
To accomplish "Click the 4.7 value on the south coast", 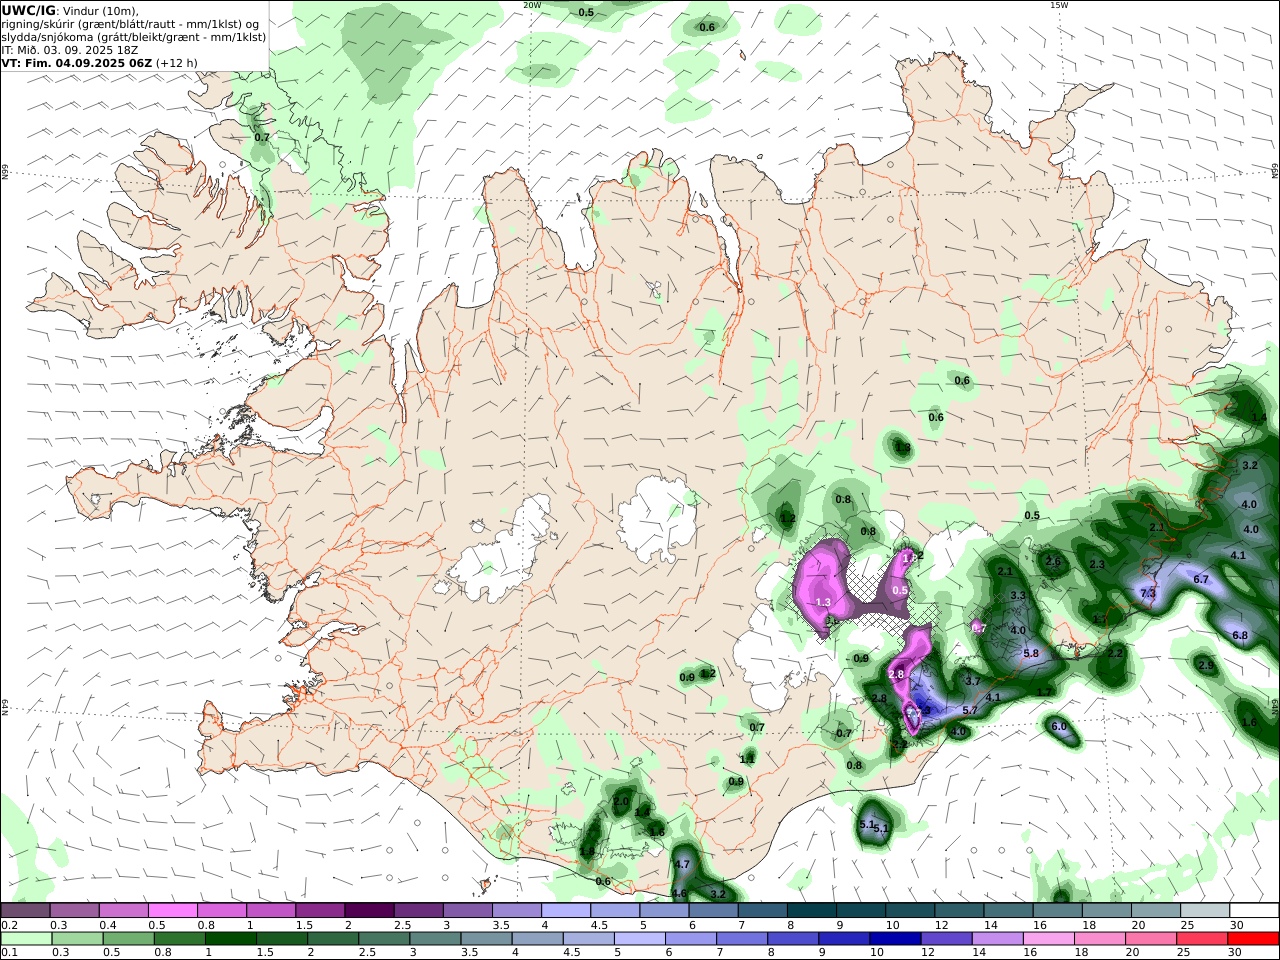I will pos(682,864).
